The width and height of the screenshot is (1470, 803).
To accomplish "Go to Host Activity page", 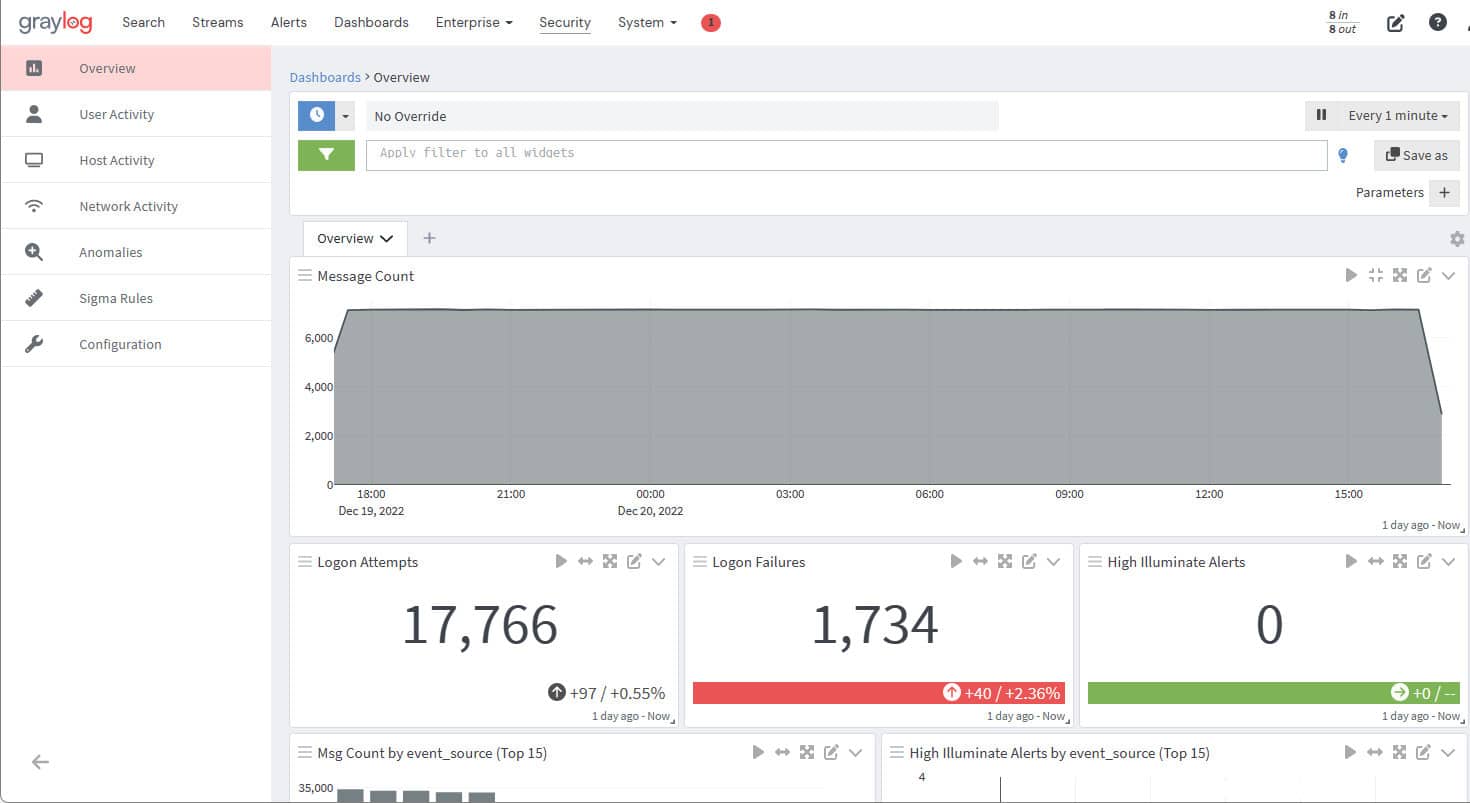I will tap(136, 160).
